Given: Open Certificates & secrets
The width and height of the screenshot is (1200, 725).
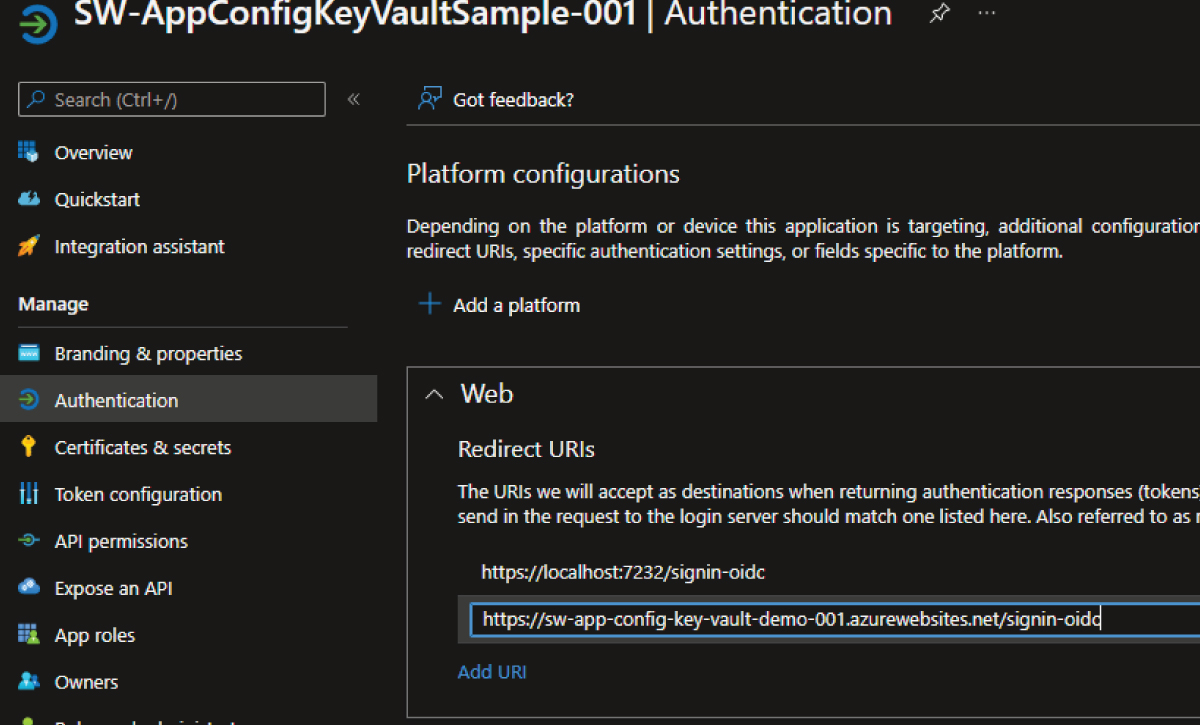Looking at the screenshot, I should (x=143, y=448).
